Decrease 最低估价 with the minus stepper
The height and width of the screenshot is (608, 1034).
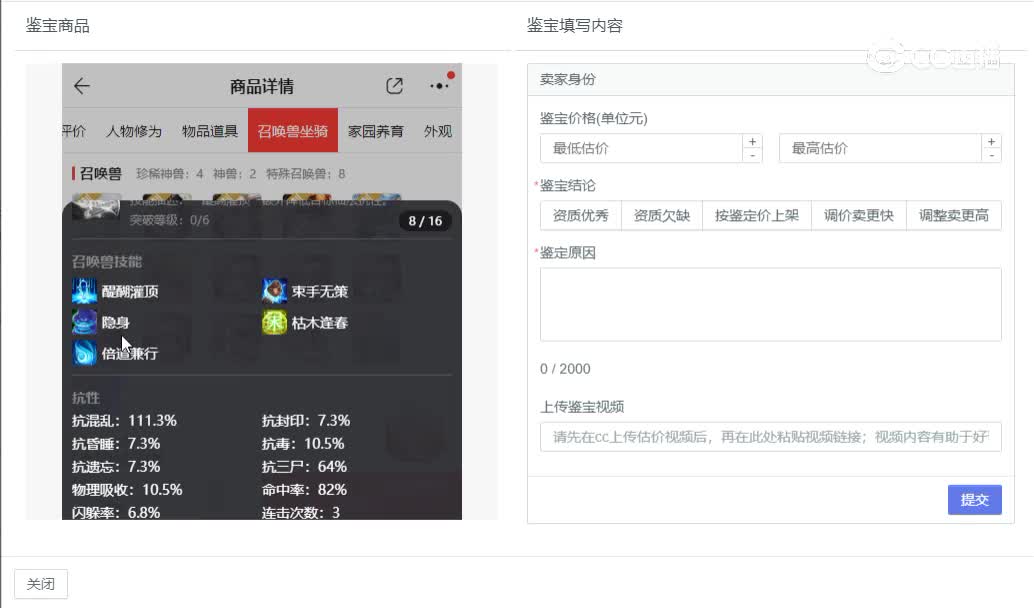point(752,156)
